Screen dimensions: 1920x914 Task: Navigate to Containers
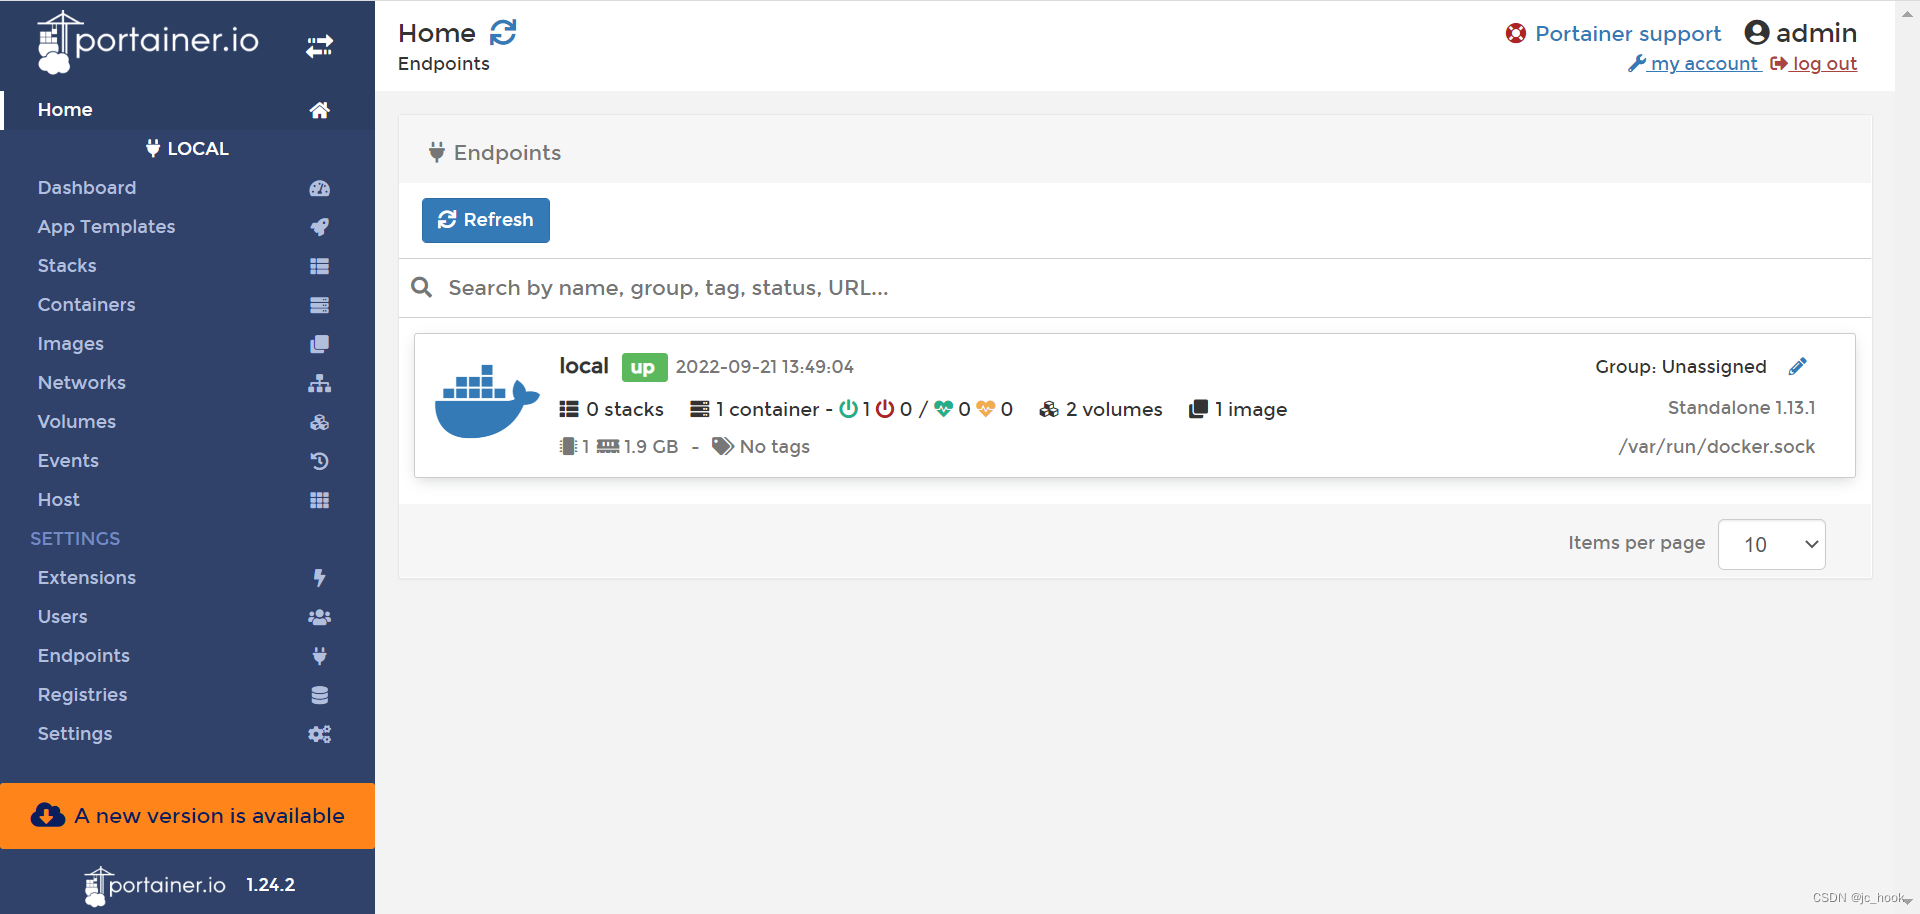coord(86,305)
